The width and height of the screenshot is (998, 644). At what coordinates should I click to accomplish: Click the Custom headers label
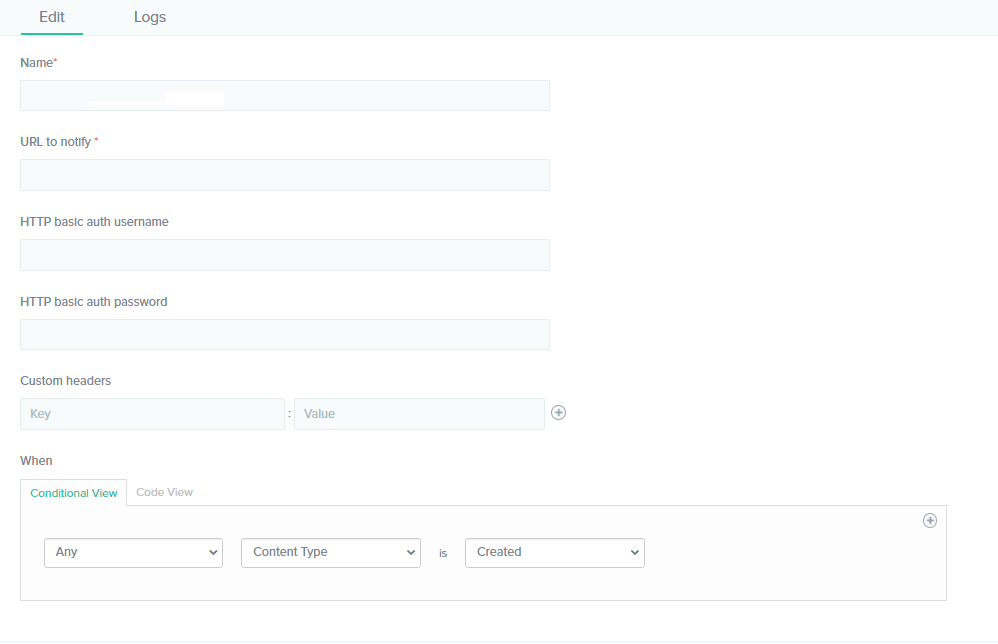pyautogui.click(x=66, y=381)
